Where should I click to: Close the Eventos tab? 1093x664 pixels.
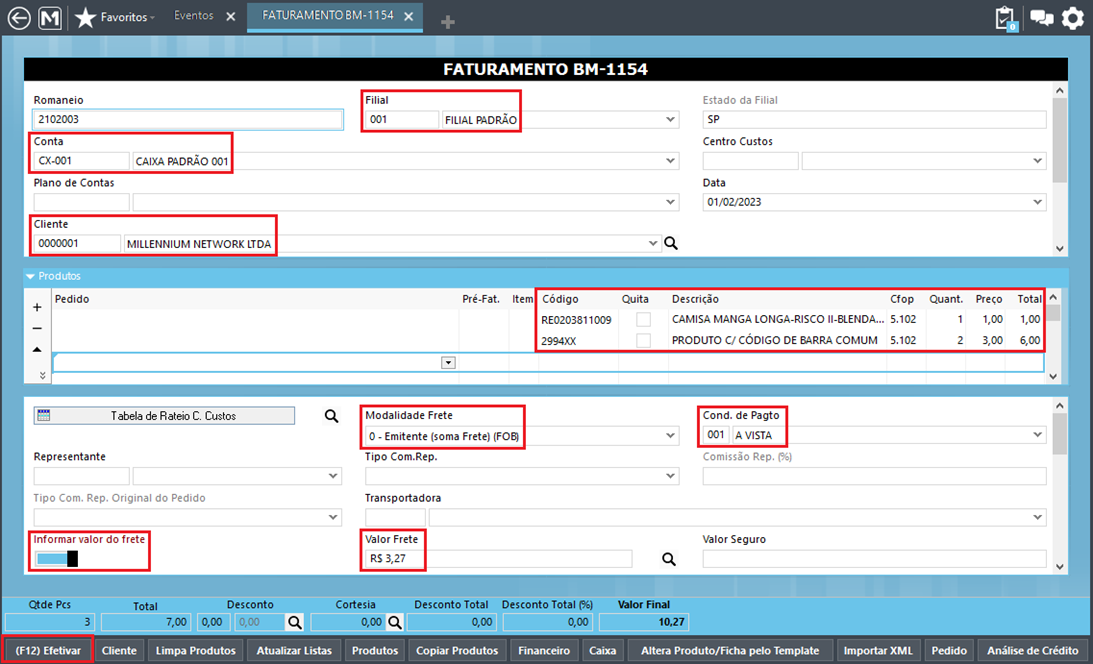[x=231, y=17]
